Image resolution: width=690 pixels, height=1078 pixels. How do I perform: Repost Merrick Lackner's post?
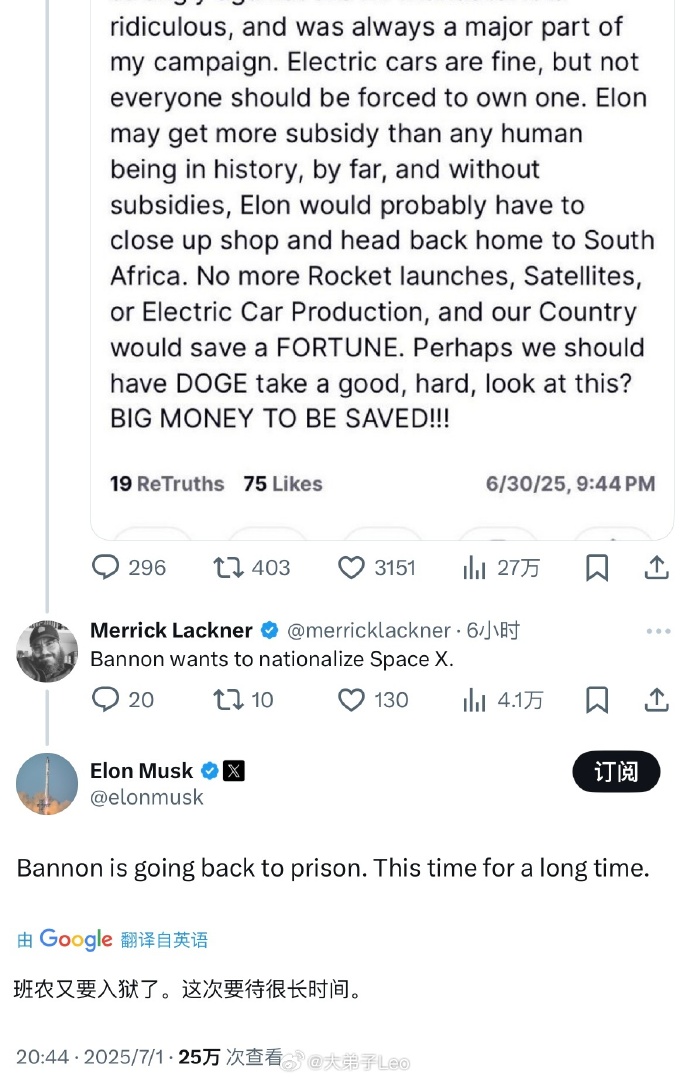pyautogui.click(x=228, y=700)
